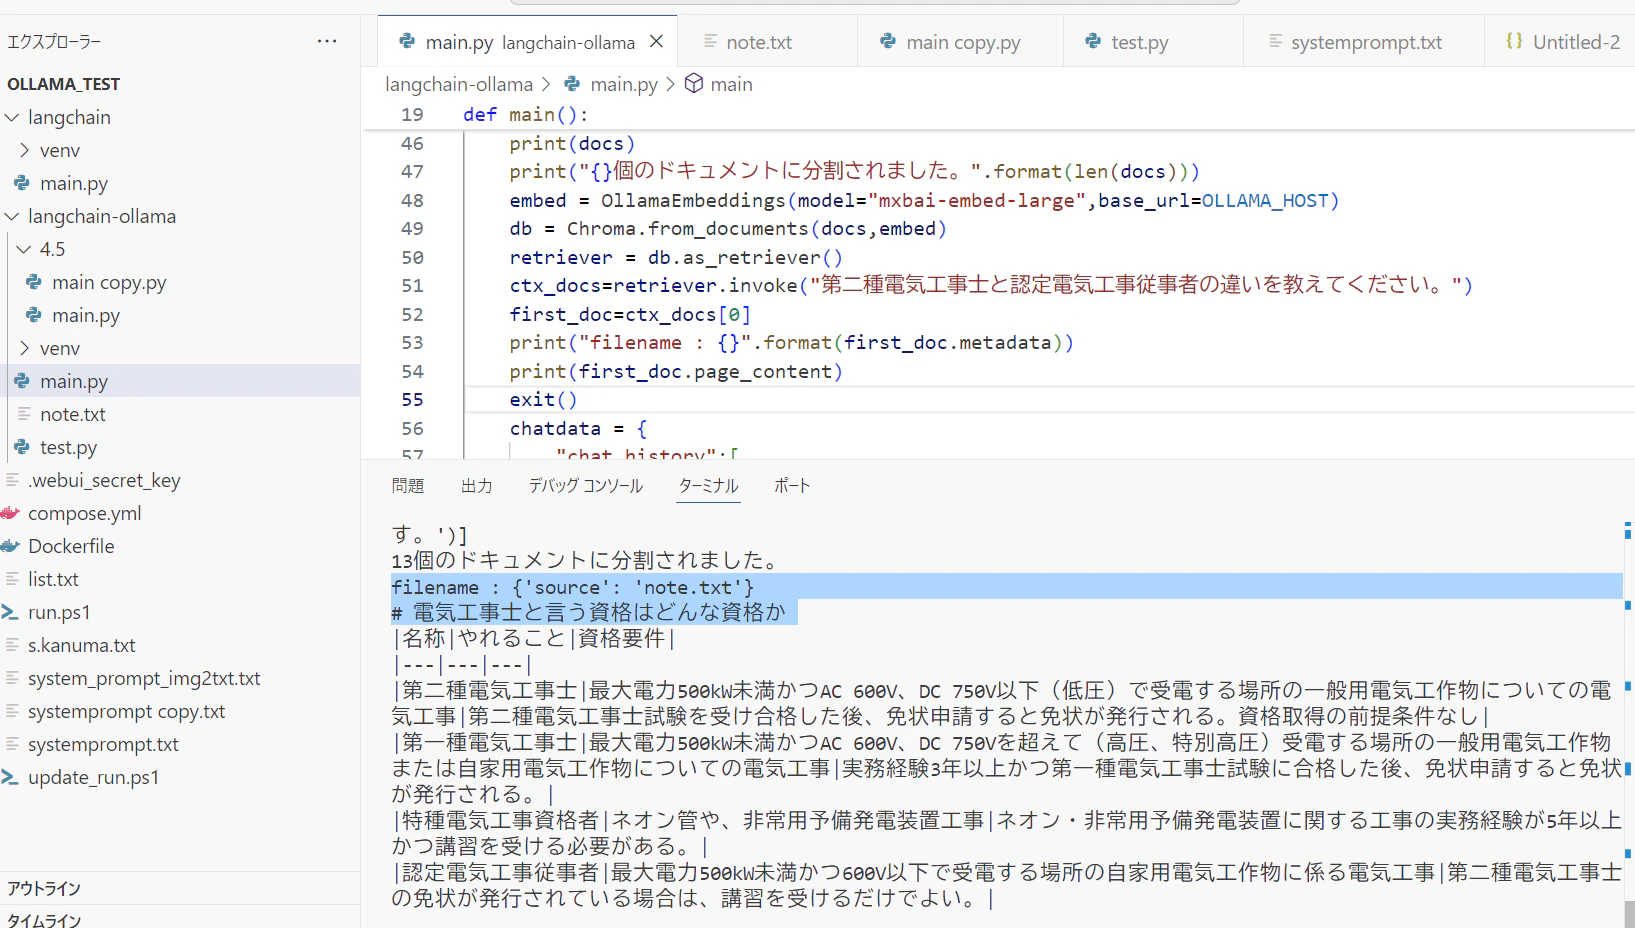Click the Python icon of the highlighted main.py in the explorer
The width and height of the screenshot is (1635, 928).
[x=22, y=381]
